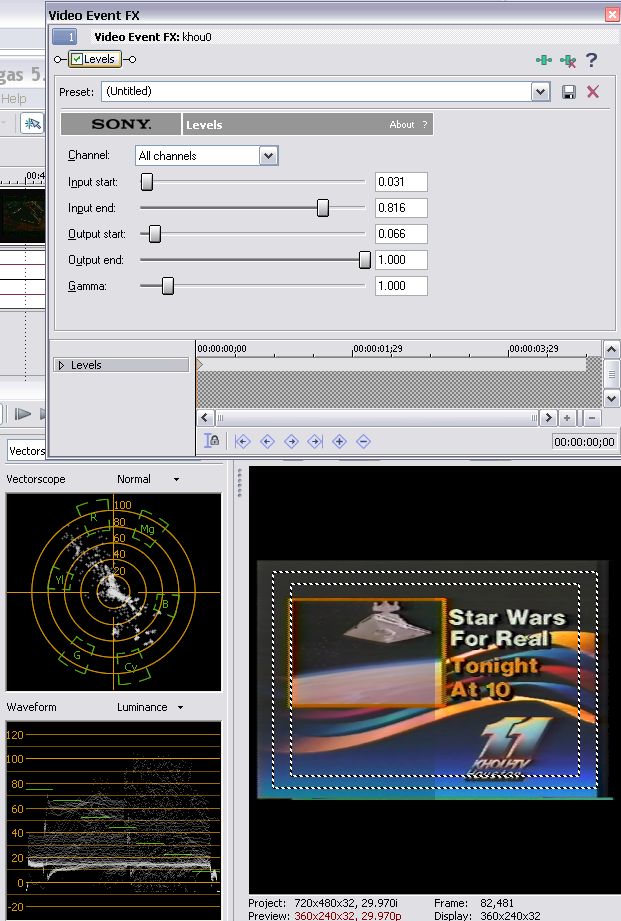
Task: Click the keyframe timeline scroll up arrow
Action: (x=611, y=349)
